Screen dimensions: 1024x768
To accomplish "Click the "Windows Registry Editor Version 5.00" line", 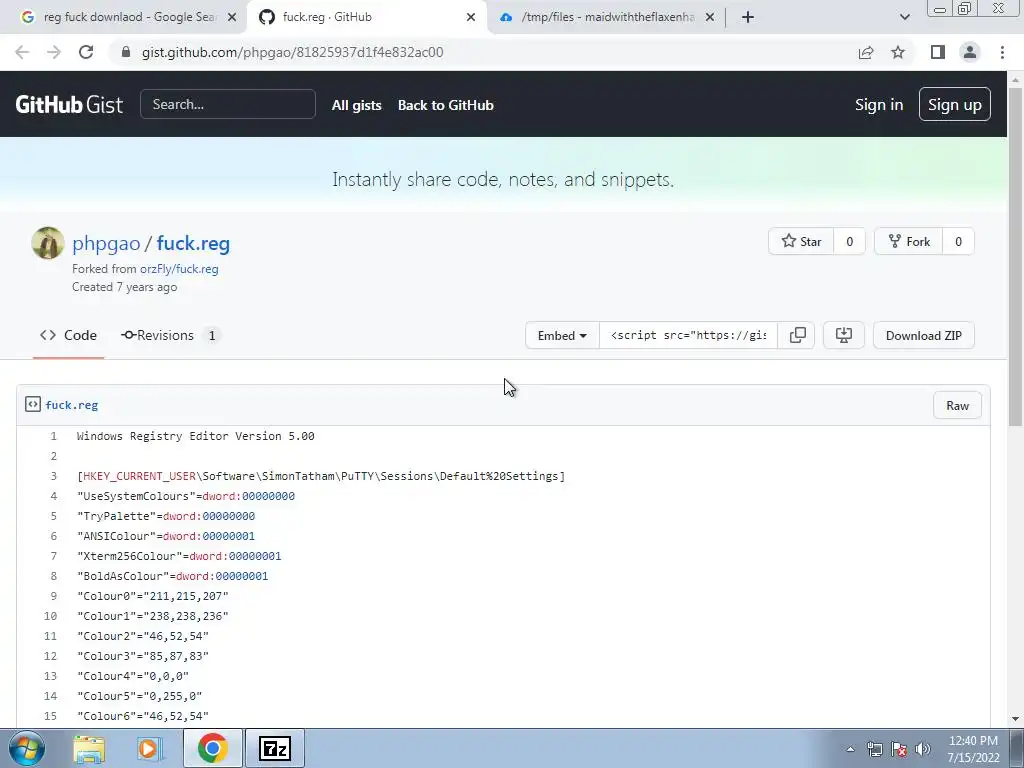I will tap(195, 436).
